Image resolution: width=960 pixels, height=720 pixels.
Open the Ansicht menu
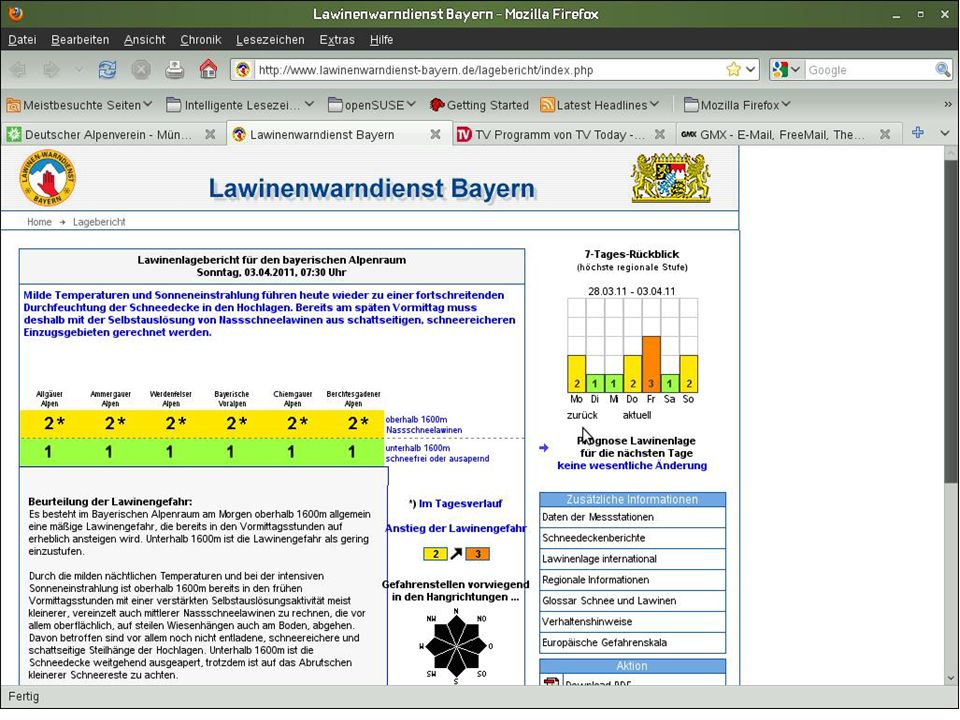[x=144, y=40]
